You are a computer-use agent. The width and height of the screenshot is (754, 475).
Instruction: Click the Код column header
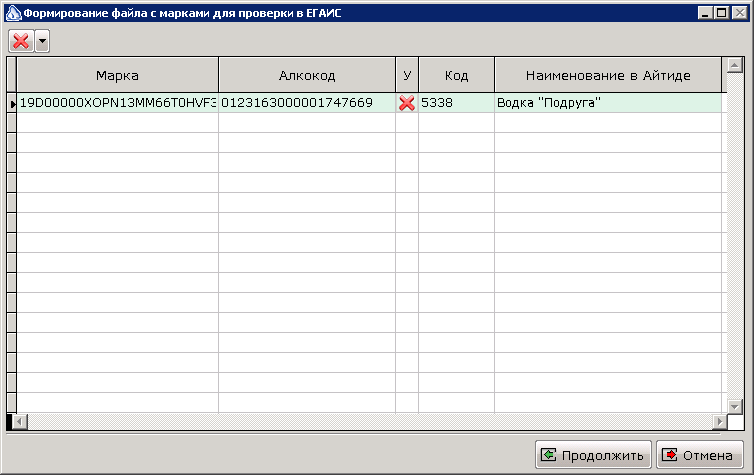[456, 75]
